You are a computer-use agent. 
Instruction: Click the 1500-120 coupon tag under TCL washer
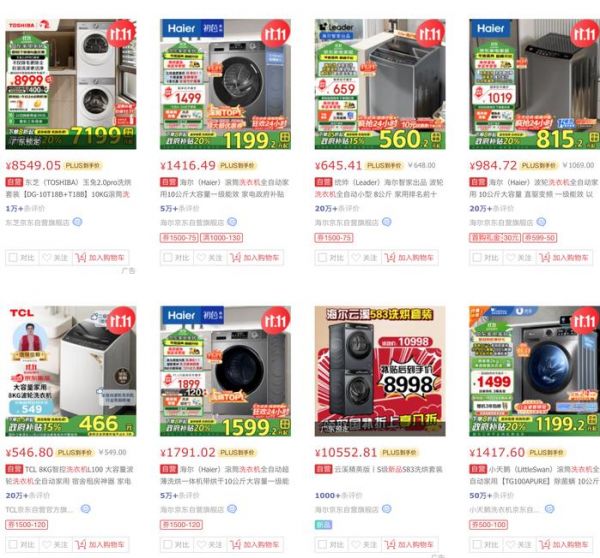(27, 525)
